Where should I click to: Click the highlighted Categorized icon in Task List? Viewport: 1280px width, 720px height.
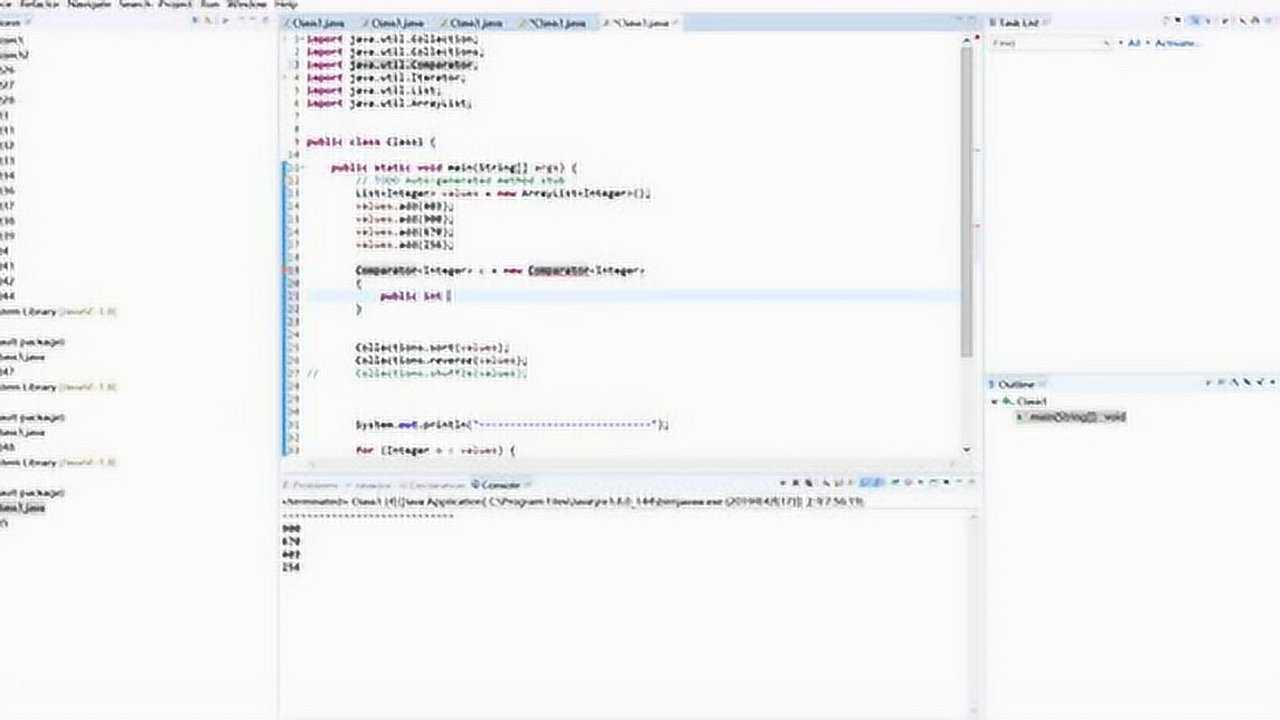tap(1194, 21)
